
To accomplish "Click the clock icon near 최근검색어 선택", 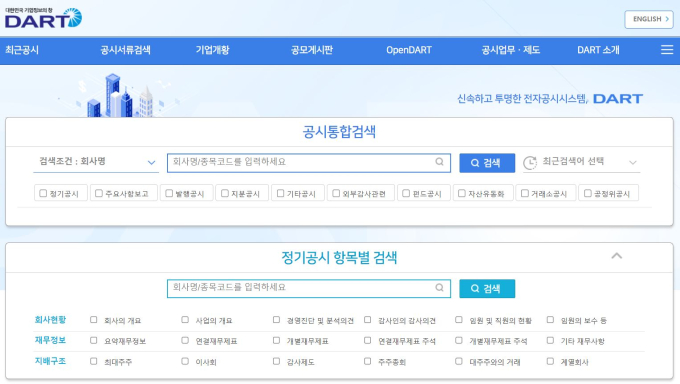I will (x=530, y=162).
